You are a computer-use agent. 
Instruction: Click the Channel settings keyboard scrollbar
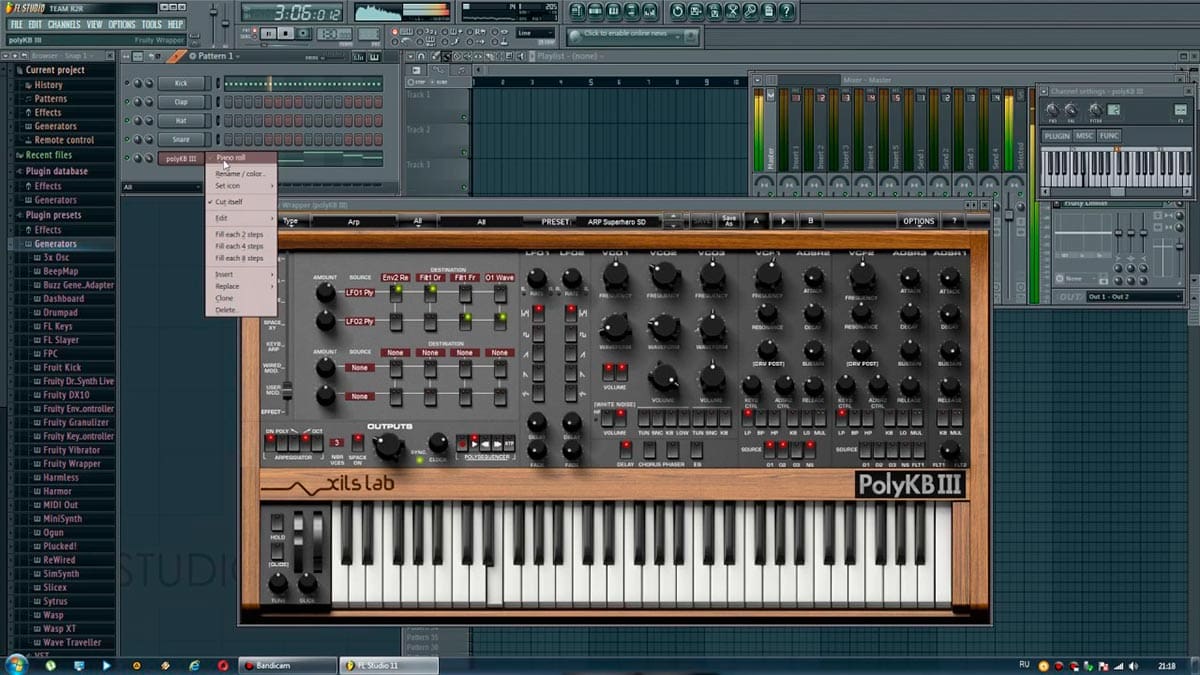click(1117, 192)
